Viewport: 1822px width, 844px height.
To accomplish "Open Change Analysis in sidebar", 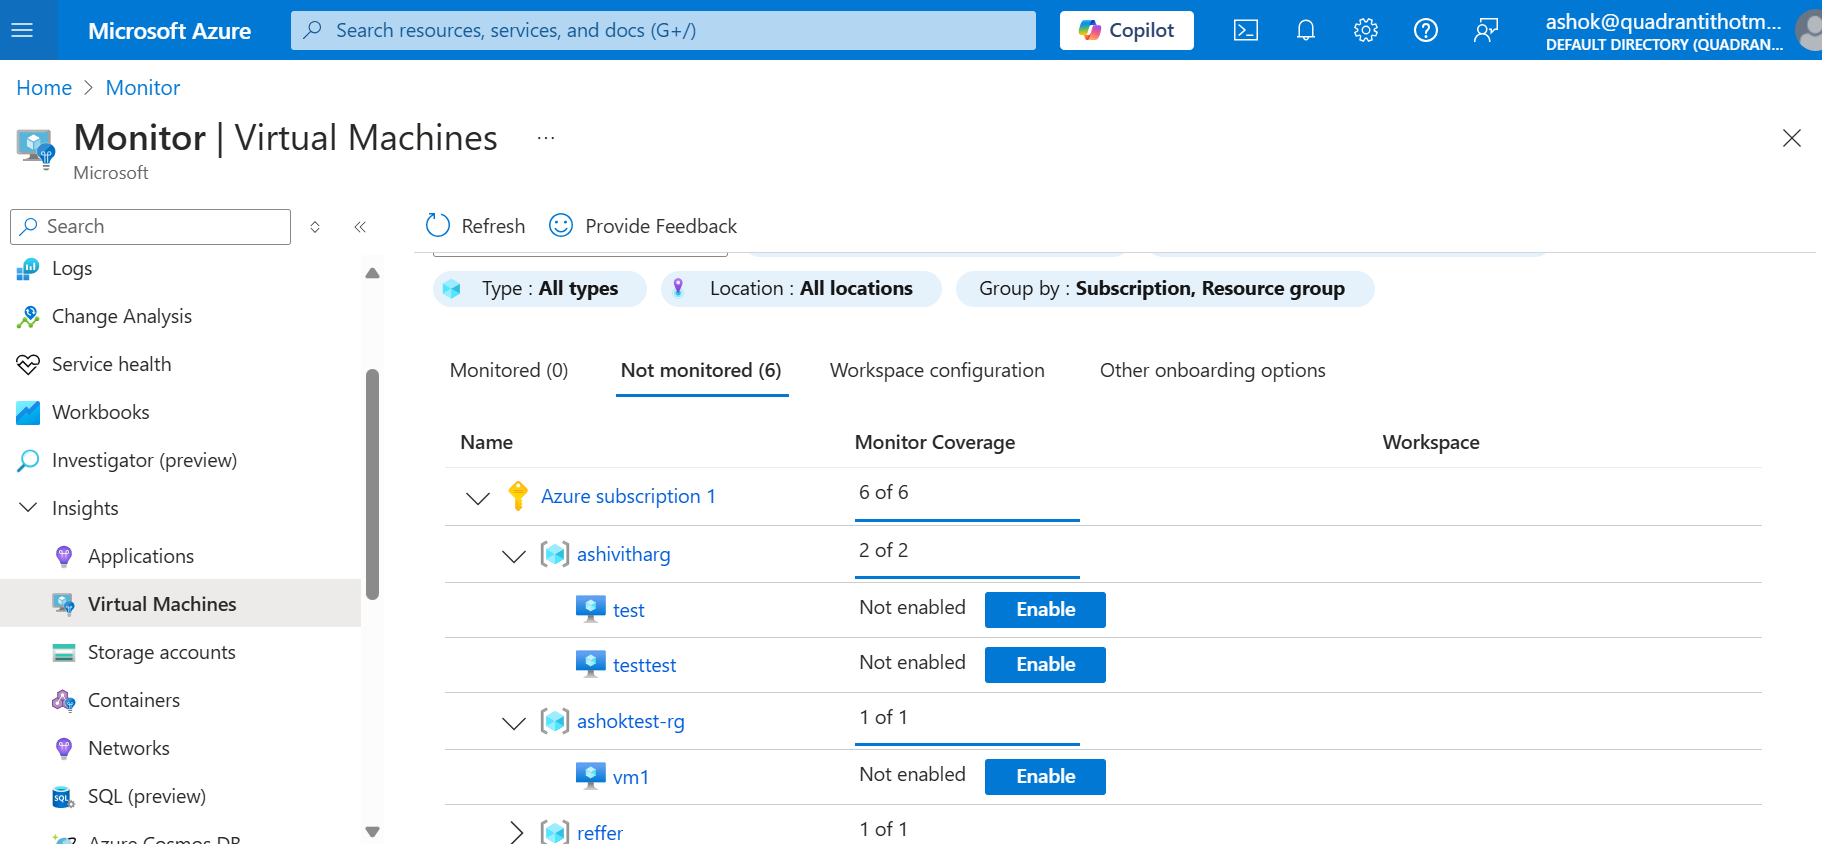I will click(x=122, y=316).
